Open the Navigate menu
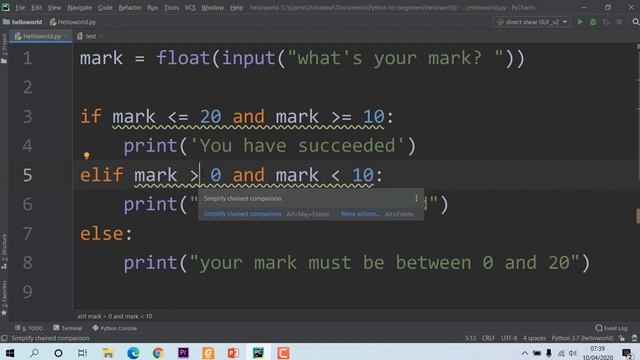 pos(80,8)
